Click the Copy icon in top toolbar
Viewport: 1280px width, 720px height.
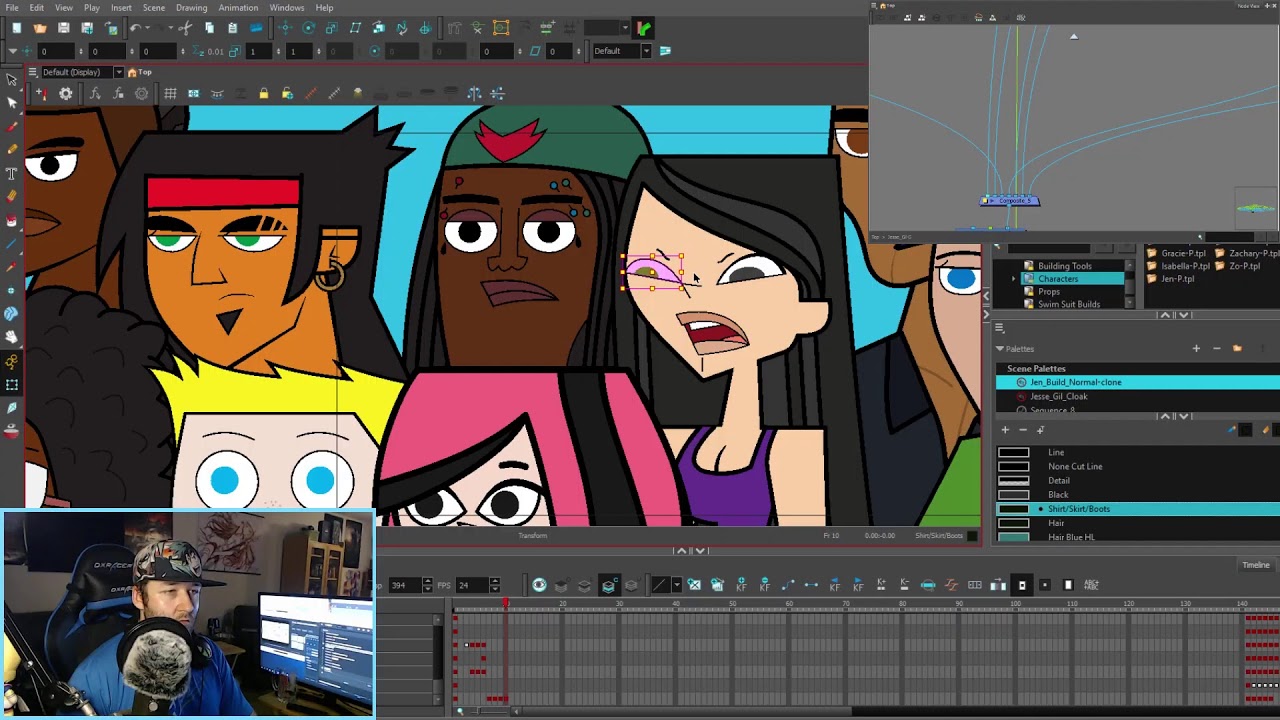pyautogui.click(x=209, y=28)
